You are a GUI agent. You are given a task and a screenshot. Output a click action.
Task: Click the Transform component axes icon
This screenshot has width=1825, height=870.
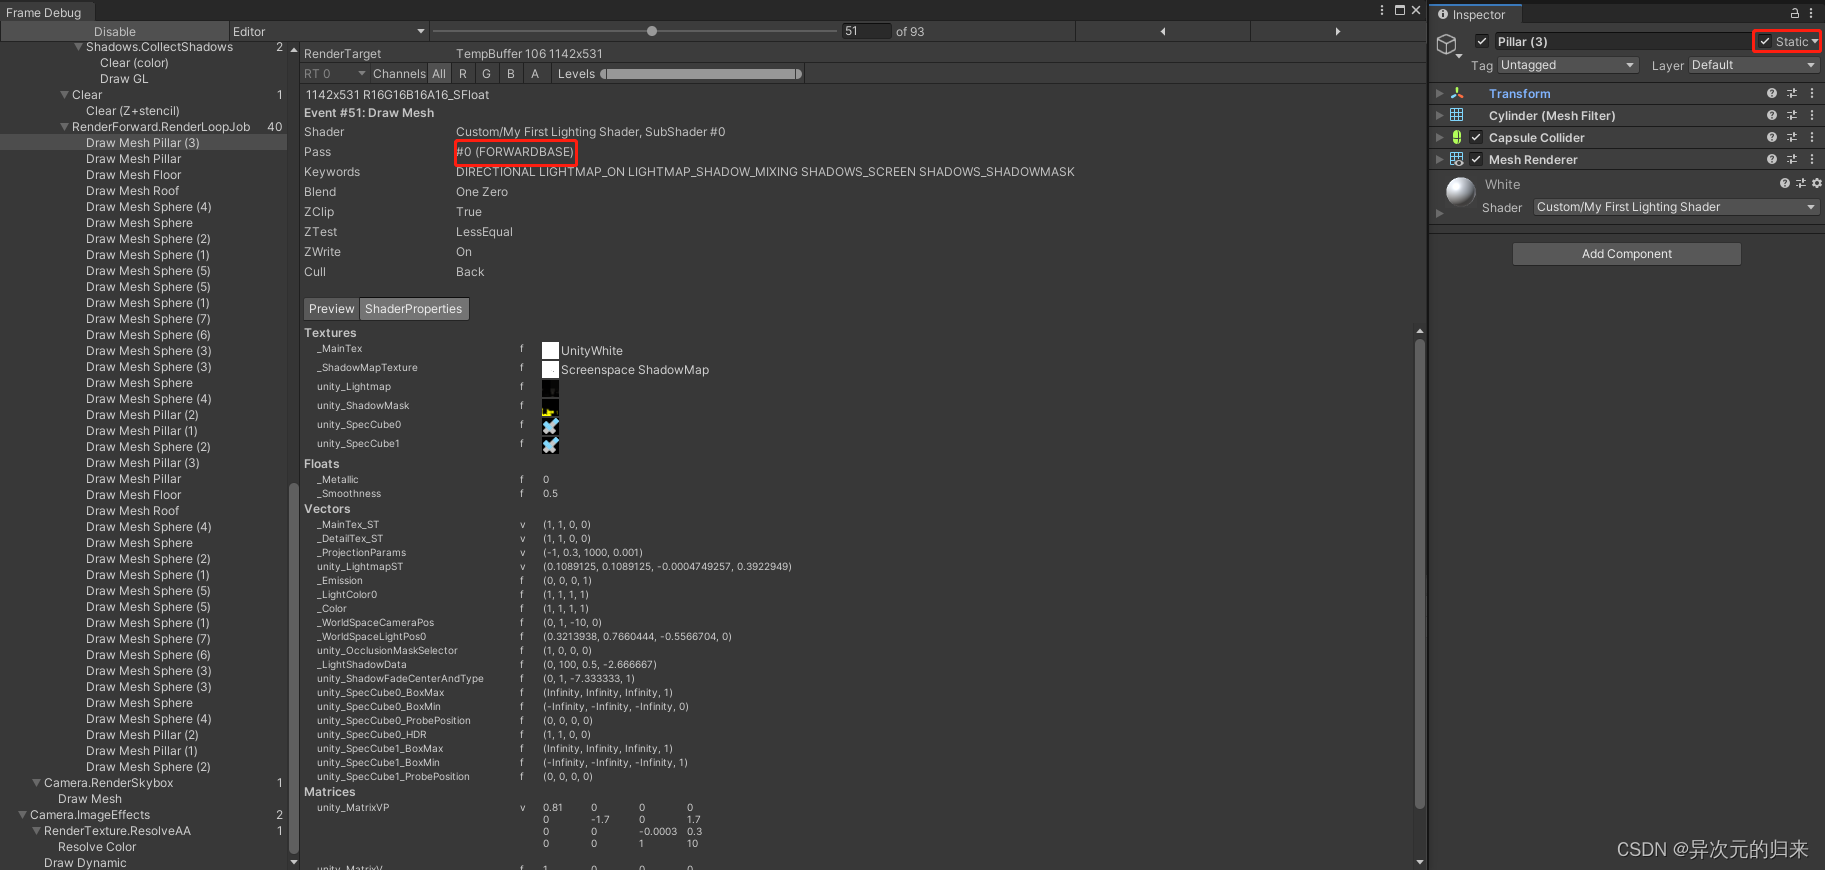(1457, 93)
